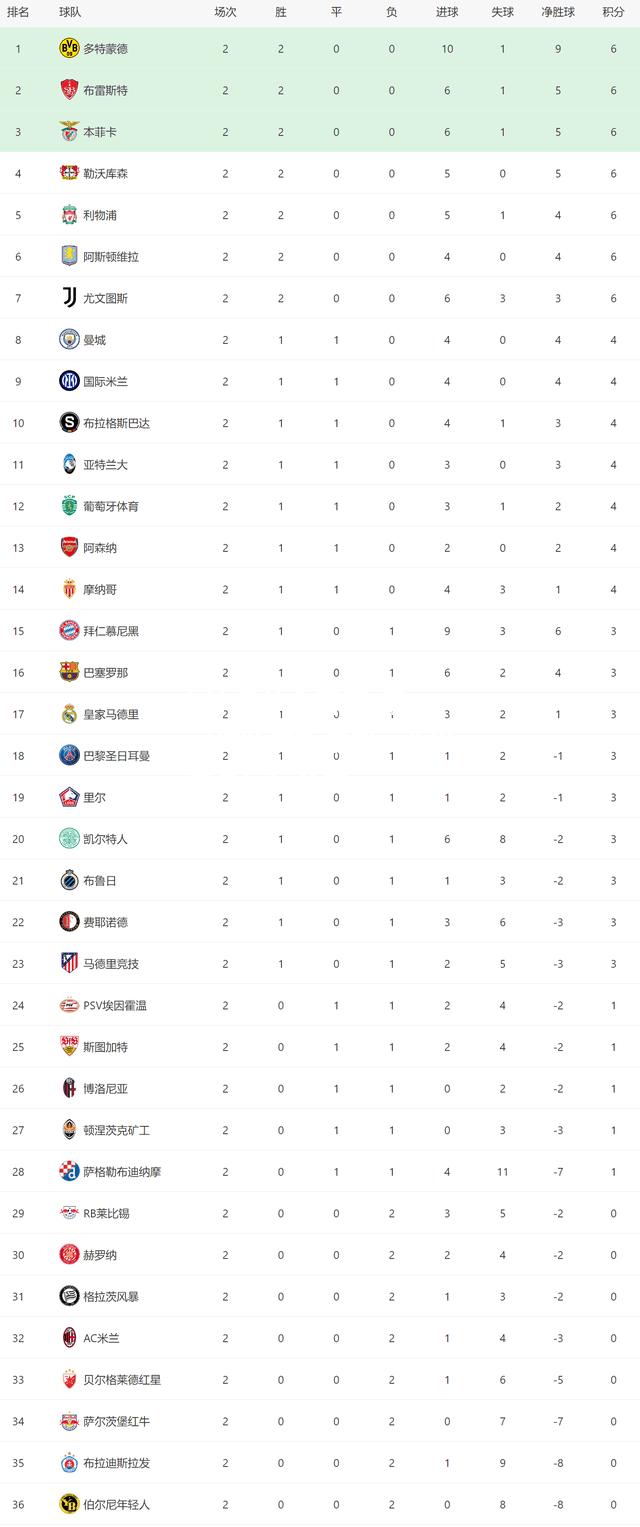Click the 积分 column header
The width and height of the screenshot is (640, 1527).
click(x=613, y=13)
